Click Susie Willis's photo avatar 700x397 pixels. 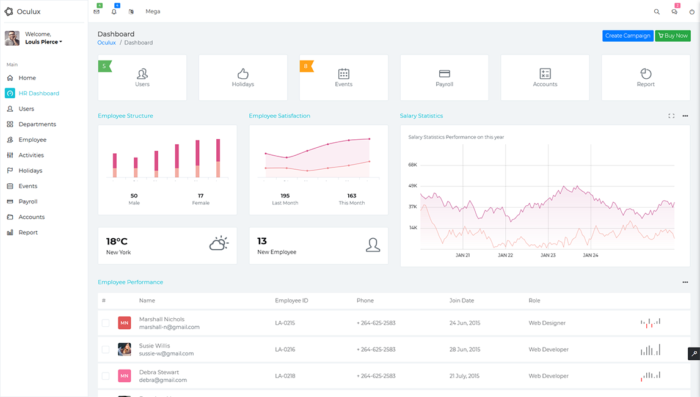pyautogui.click(x=125, y=349)
